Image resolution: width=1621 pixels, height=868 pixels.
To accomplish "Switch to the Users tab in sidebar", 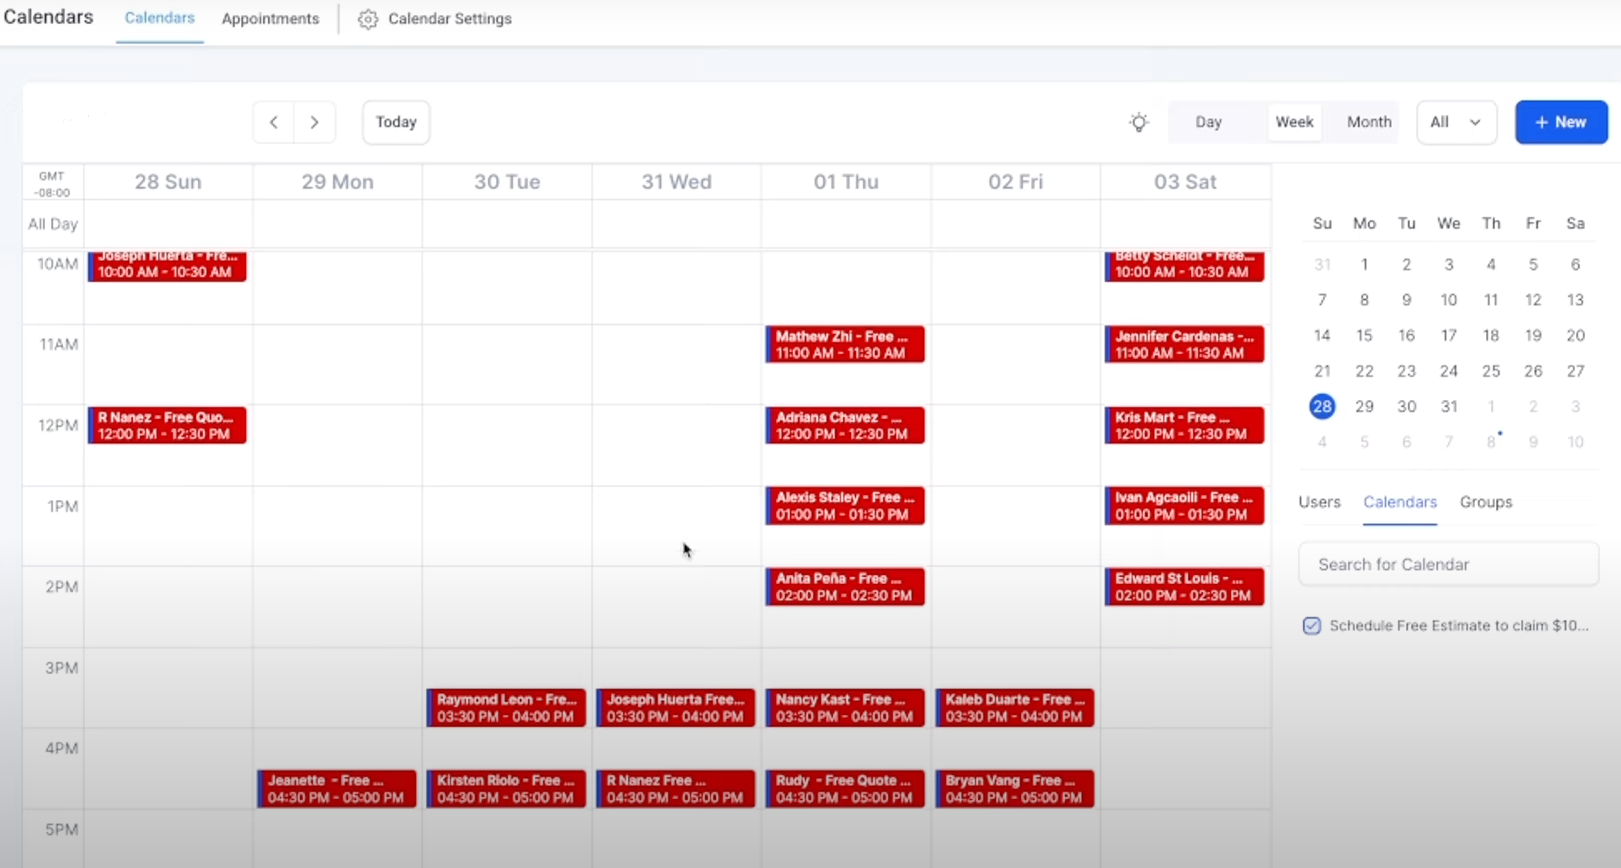I will tap(1319, 502).
